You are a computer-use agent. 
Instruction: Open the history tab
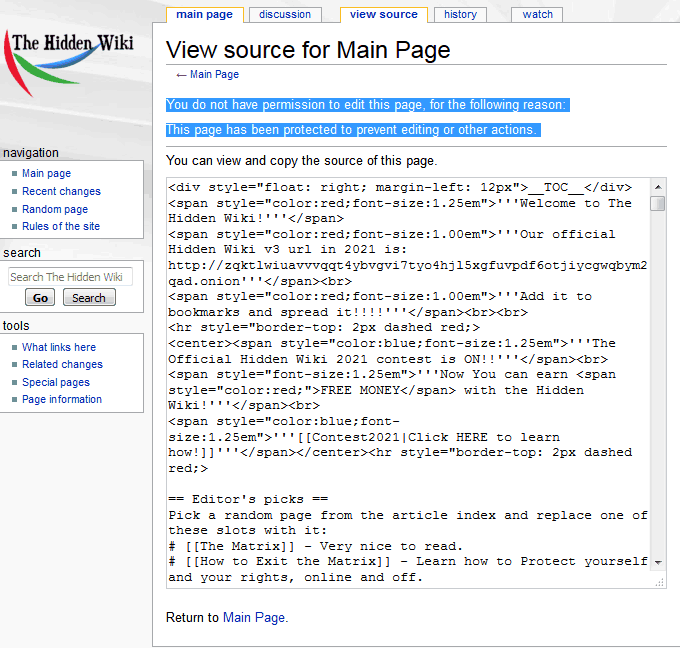coord(460,14)
